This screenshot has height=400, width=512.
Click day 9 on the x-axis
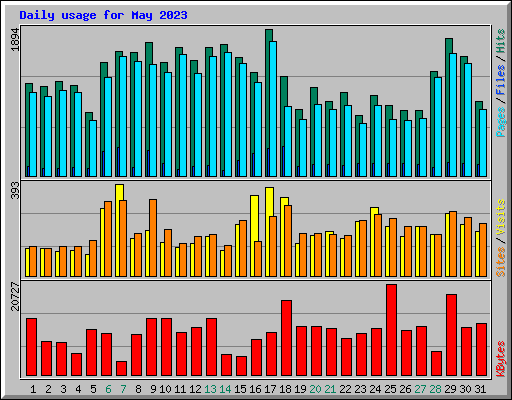153,389
